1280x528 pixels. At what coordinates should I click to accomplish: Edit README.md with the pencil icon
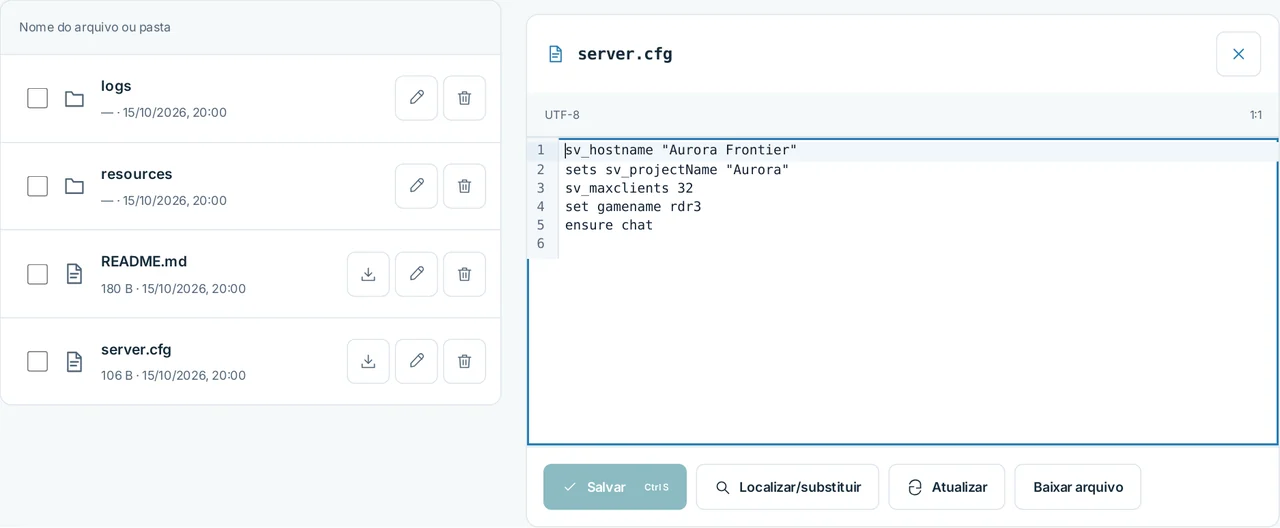pyautogui.click(x=416, y=274)
